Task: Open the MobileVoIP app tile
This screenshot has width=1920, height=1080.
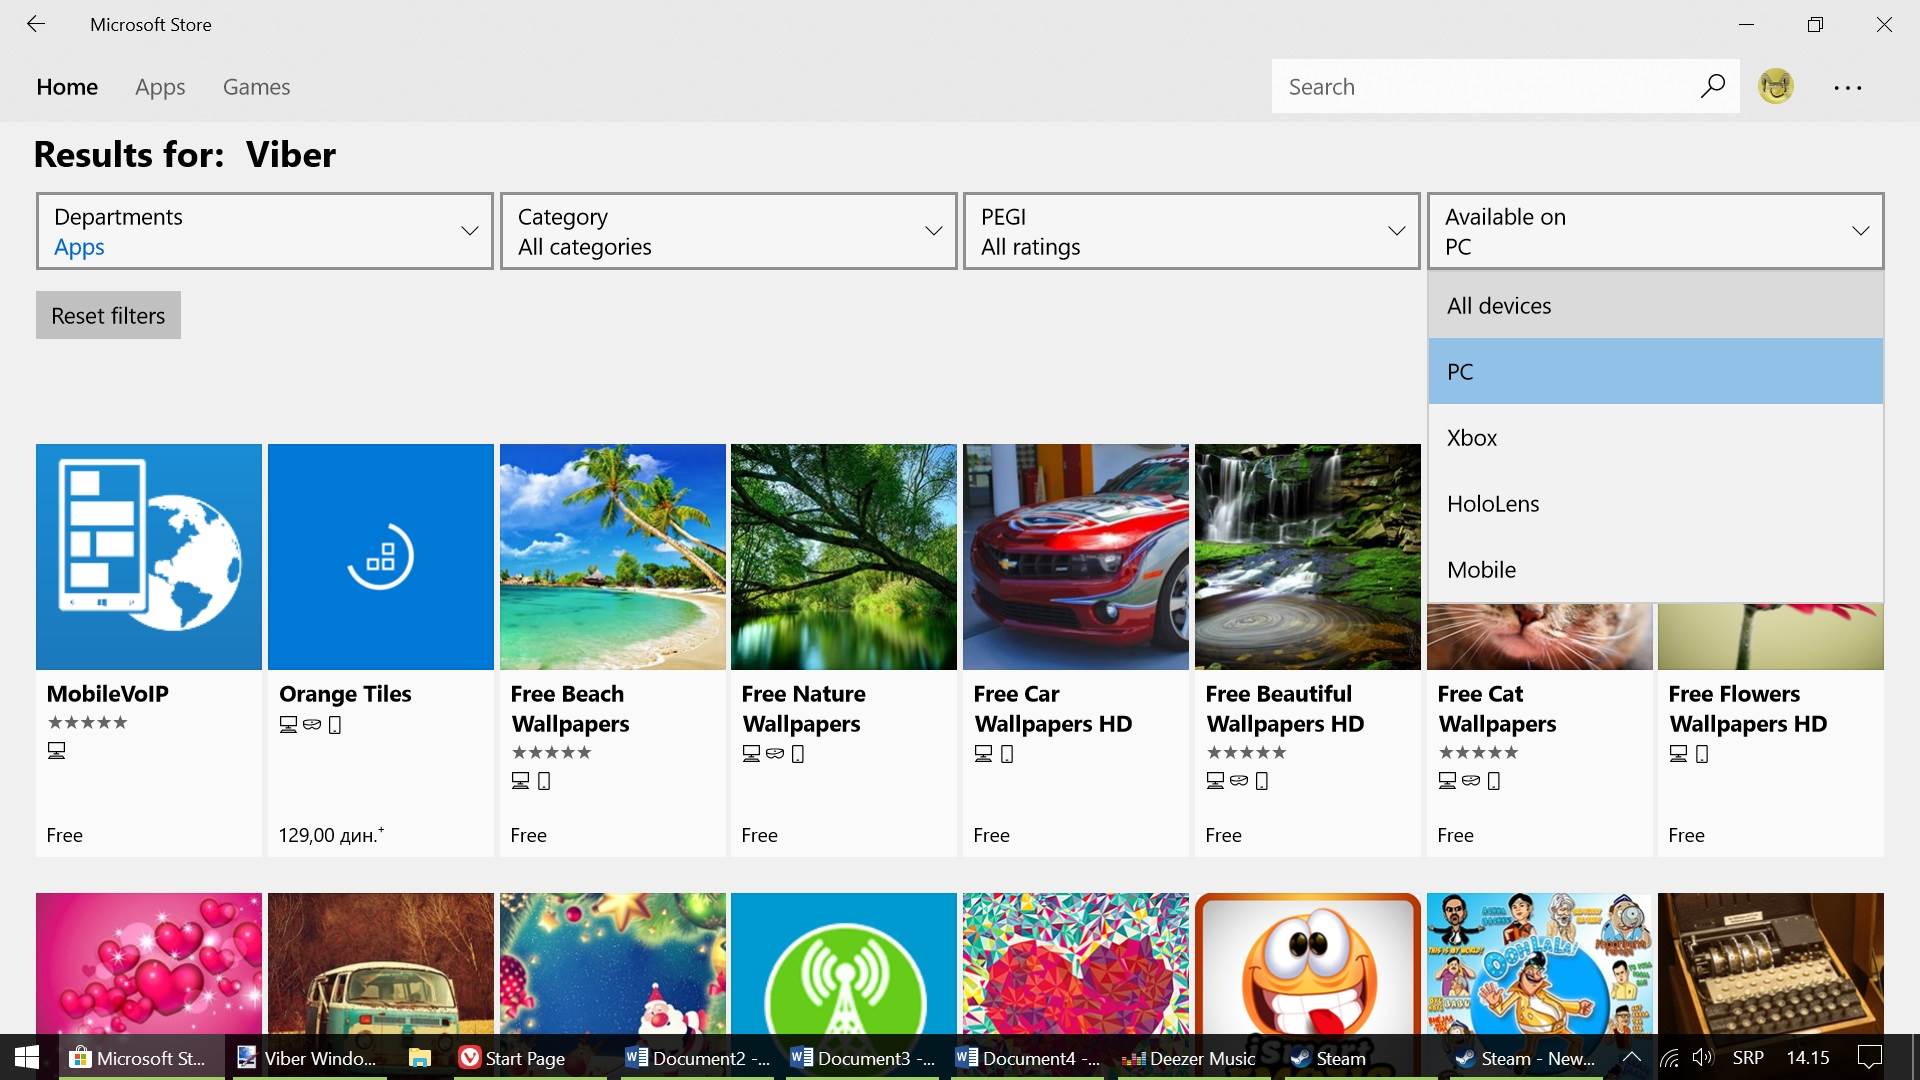Action: pos(149,557)
